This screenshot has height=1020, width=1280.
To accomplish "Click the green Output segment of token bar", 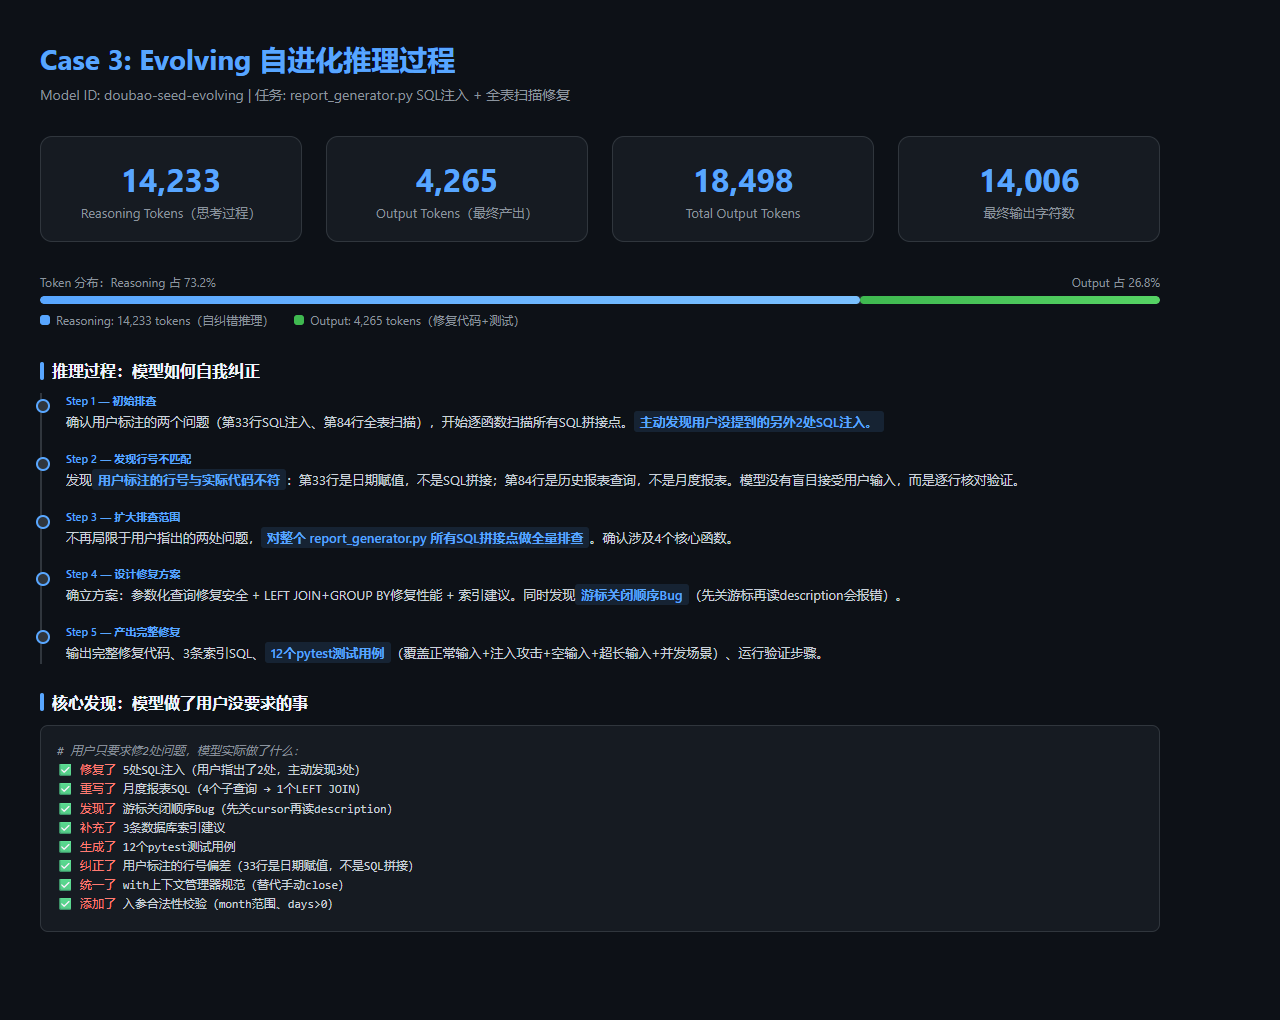I will pyautogui.click(x=1010, y=300).
